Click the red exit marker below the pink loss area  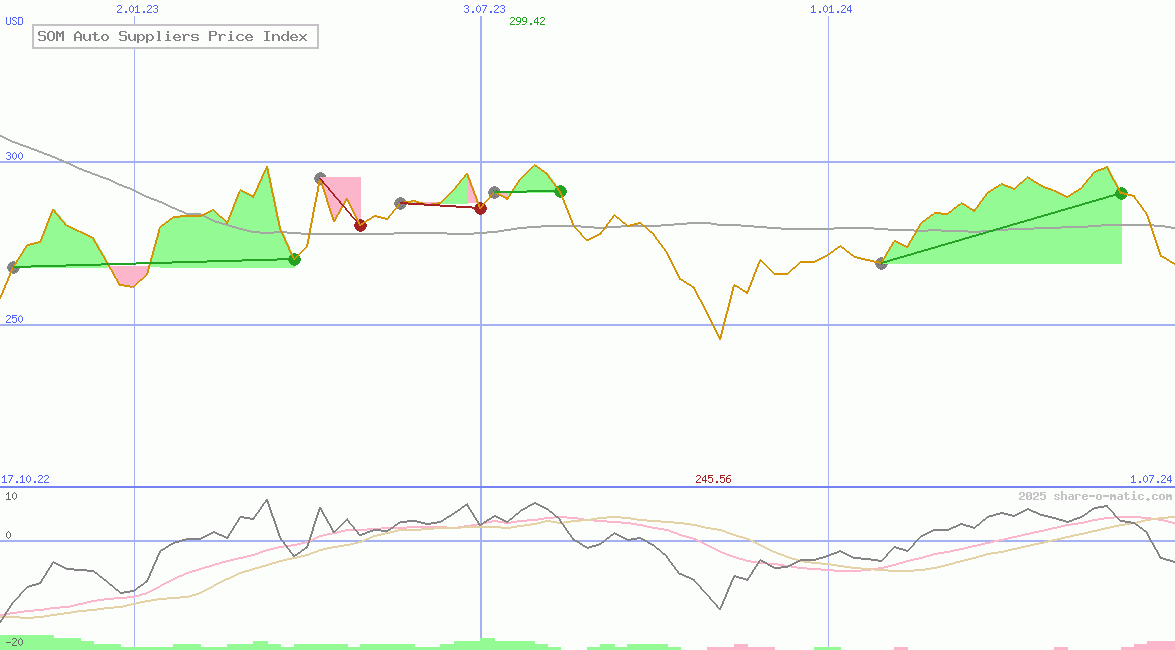[x=360, y=225]
